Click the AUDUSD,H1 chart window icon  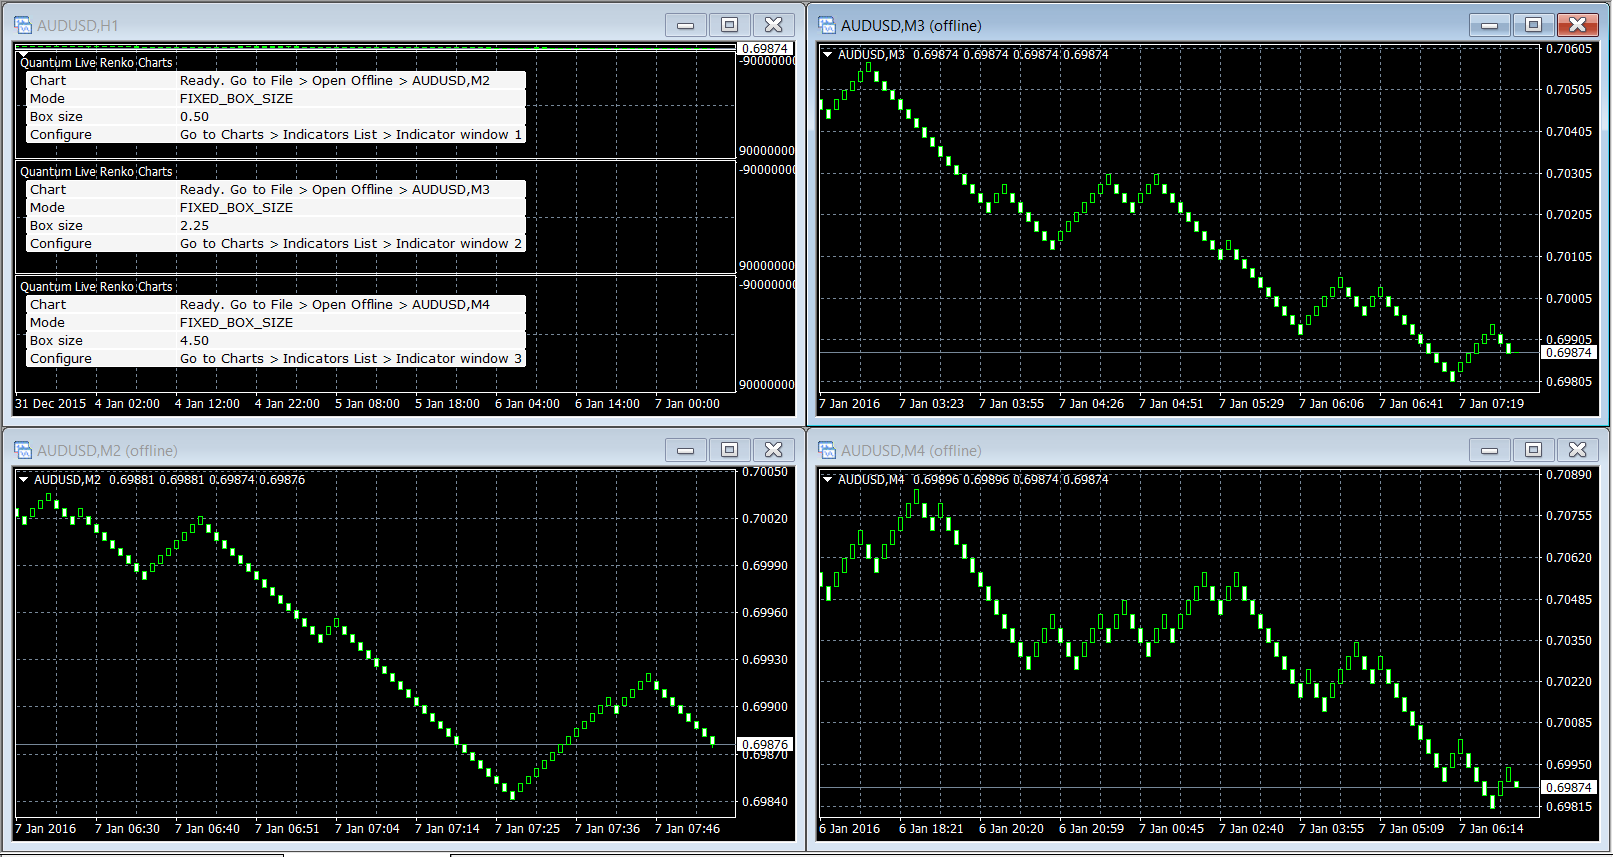pyautogui.click(x=23, y=25)
